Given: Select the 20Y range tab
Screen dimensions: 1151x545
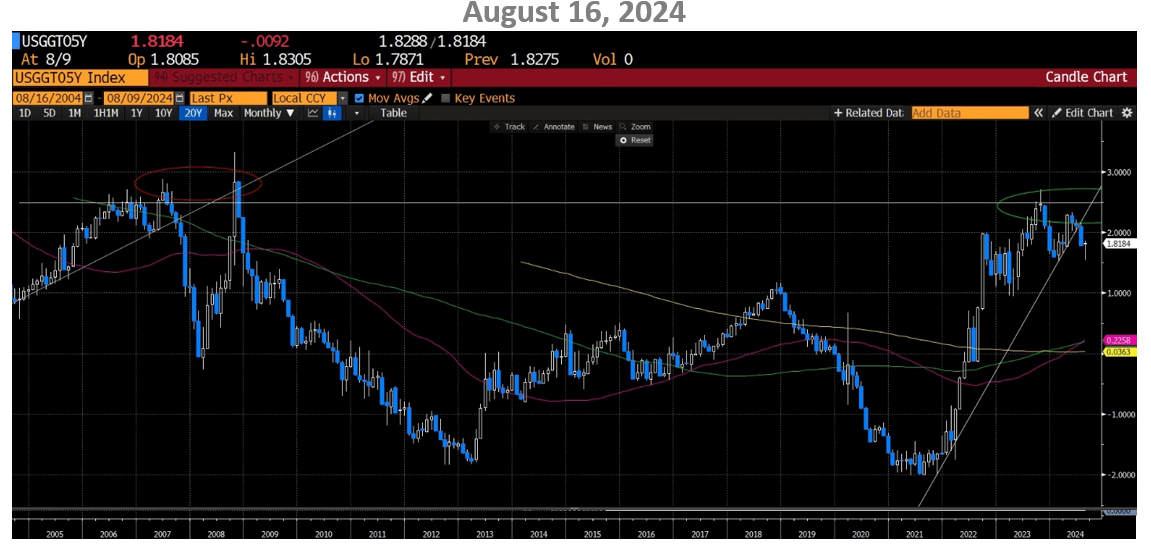Looking at the screenshot, I should pyautogui.click(x=193, y=113).
